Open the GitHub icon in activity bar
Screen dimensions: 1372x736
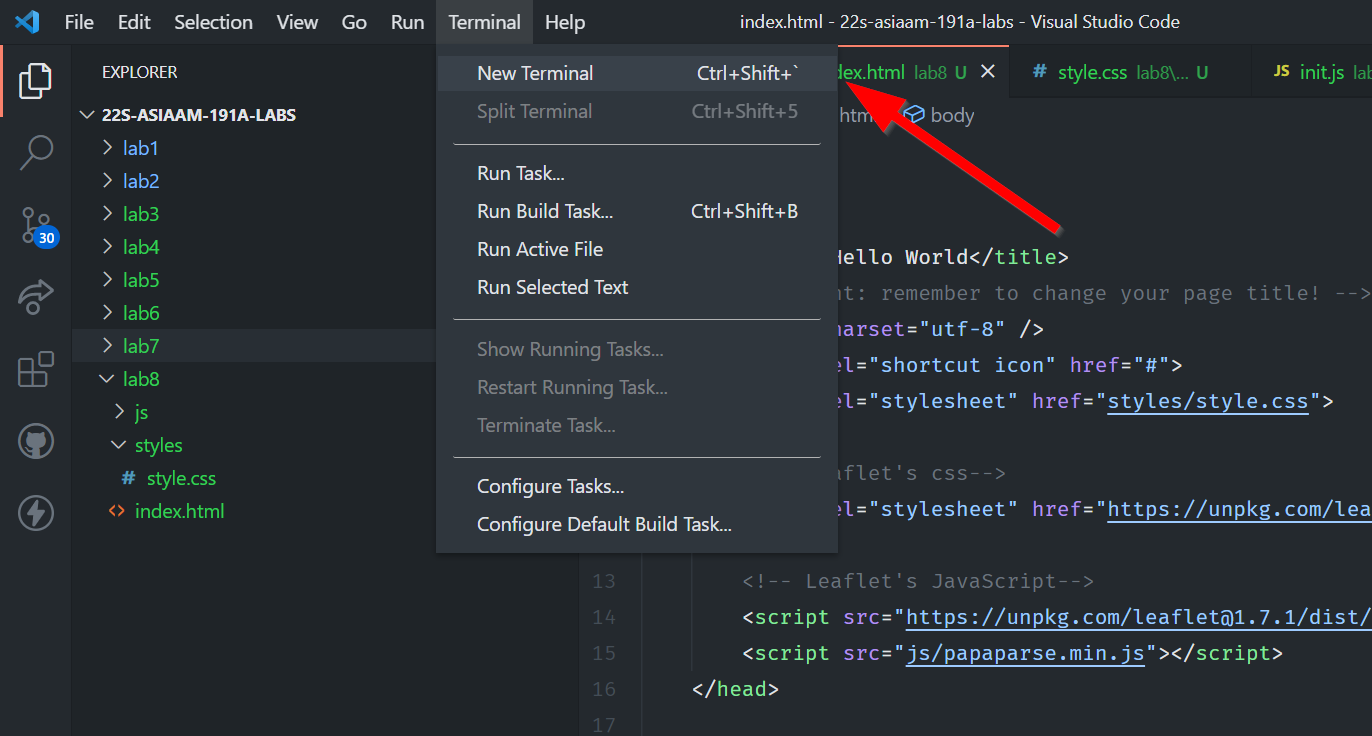[35, 441]
